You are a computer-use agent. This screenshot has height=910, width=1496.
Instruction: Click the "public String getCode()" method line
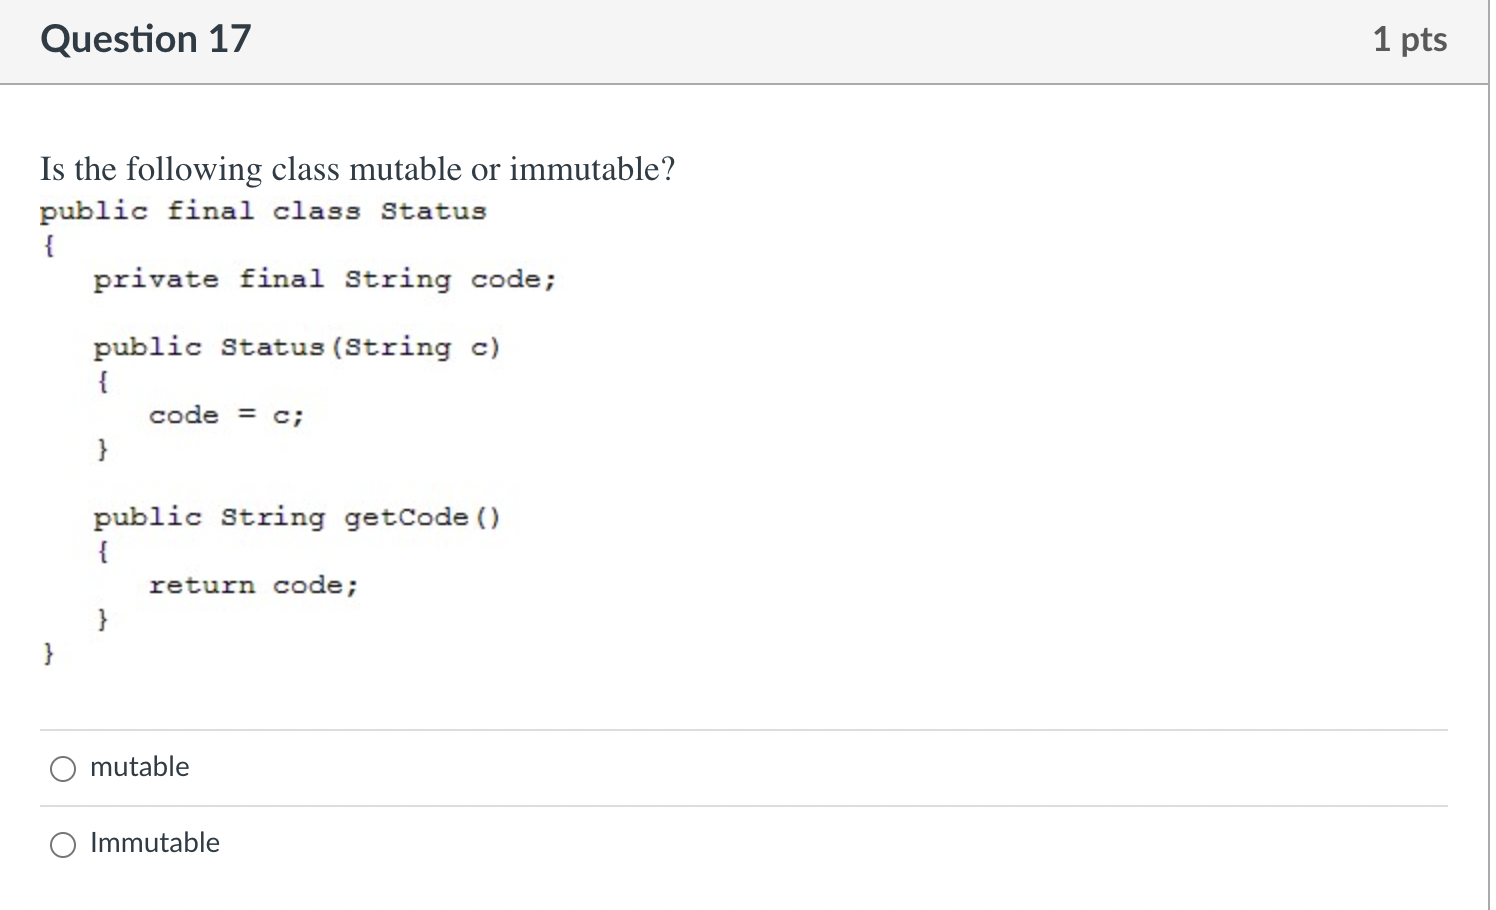(296, 517)
